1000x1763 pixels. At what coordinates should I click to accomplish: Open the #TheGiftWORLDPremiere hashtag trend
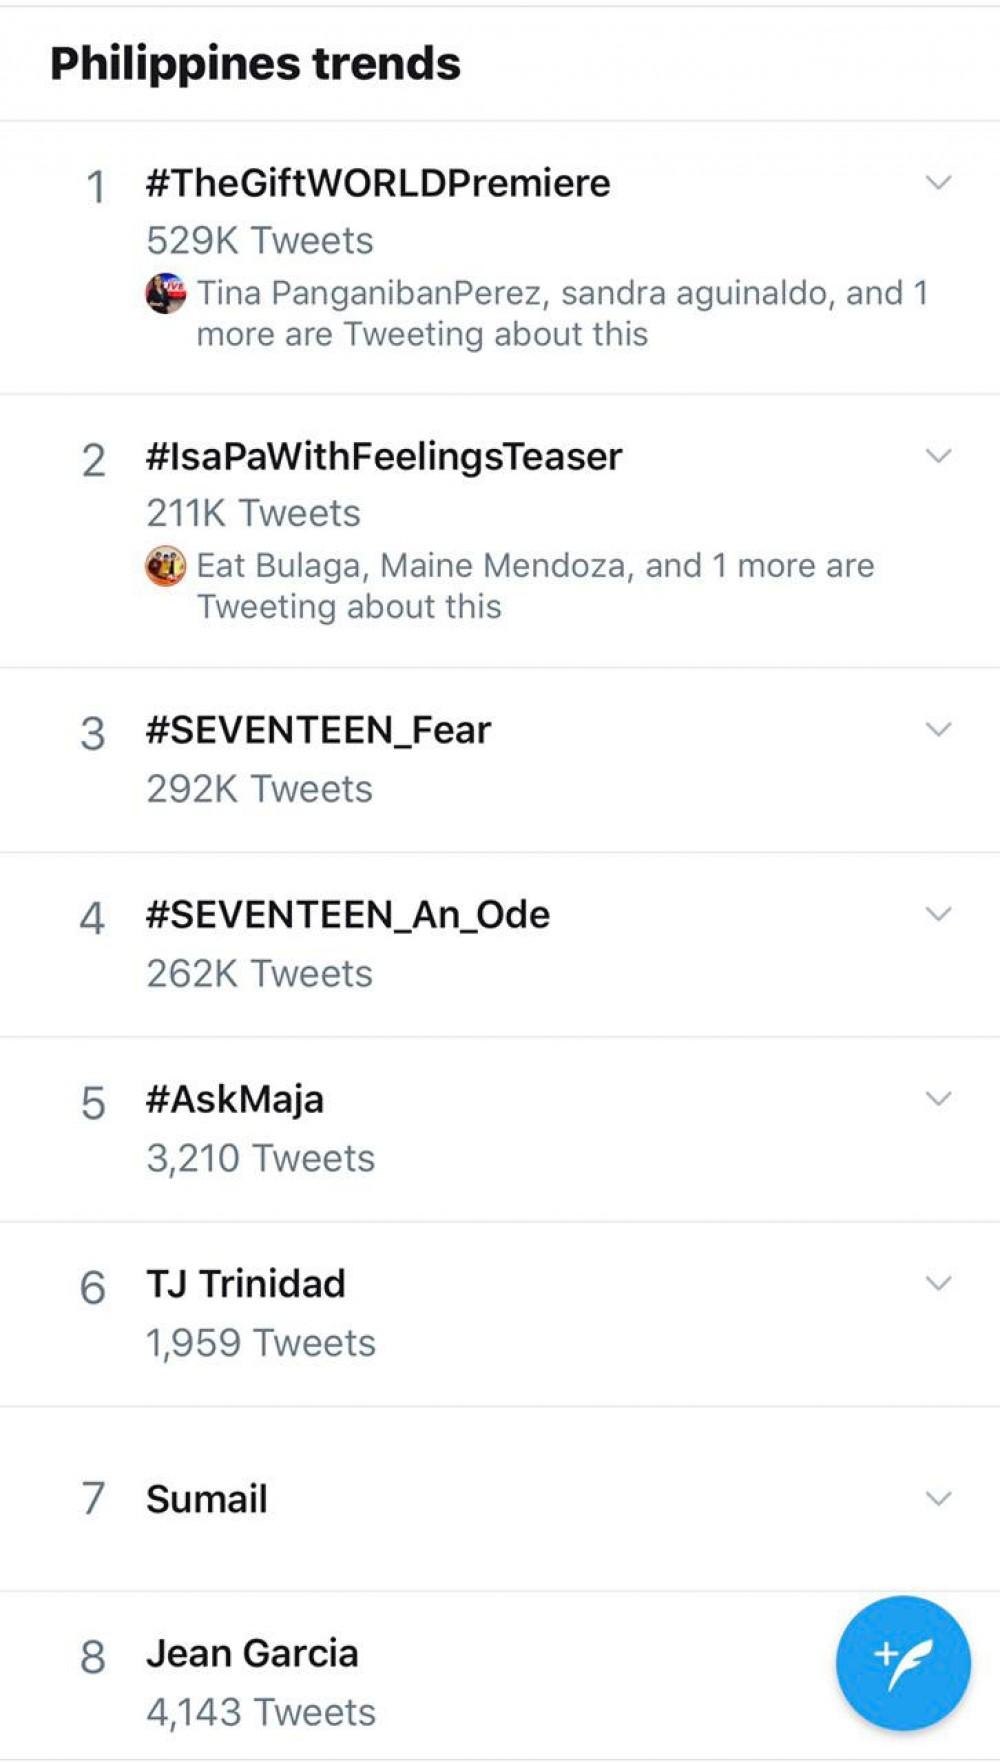pos(378,183)
